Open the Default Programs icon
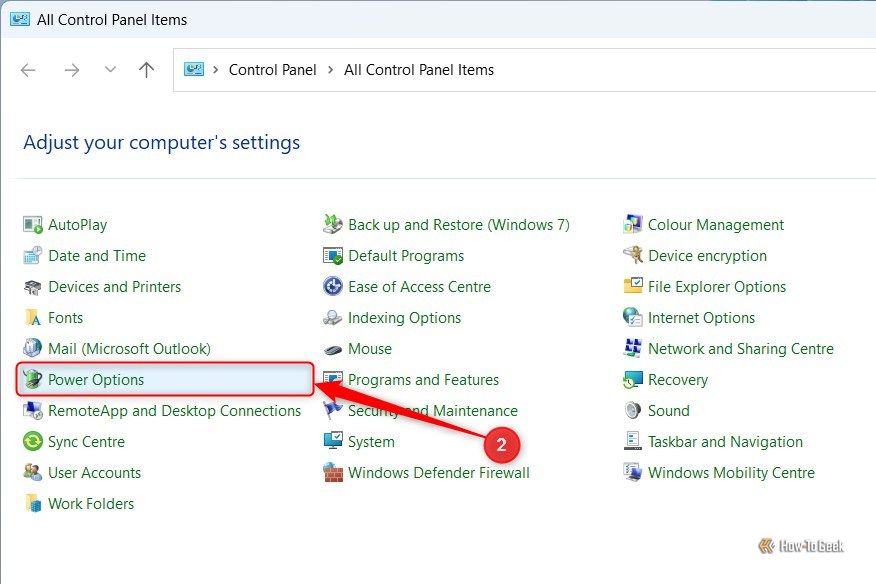 click(333, 255)
